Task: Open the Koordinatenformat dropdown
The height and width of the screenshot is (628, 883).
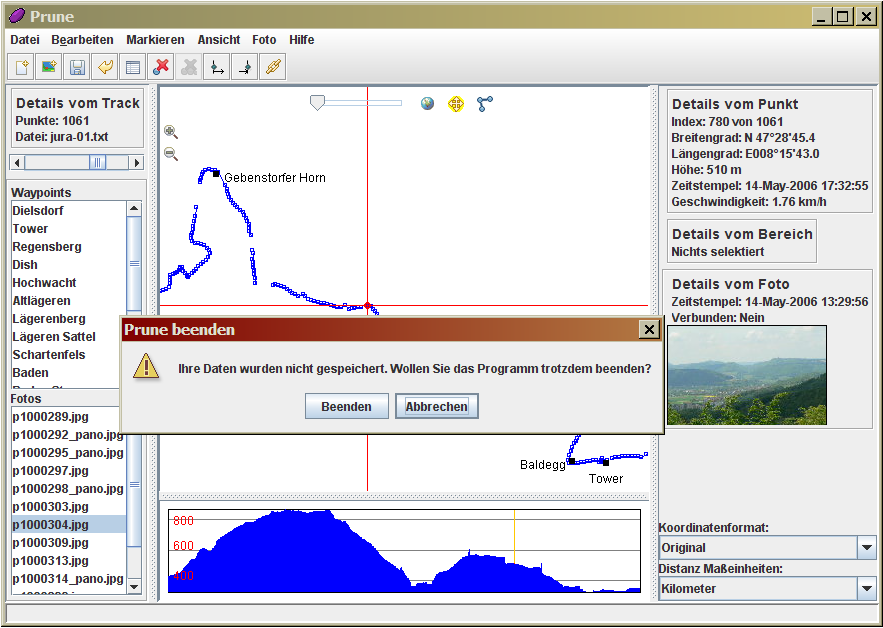Action: click(x=867, y=548)
